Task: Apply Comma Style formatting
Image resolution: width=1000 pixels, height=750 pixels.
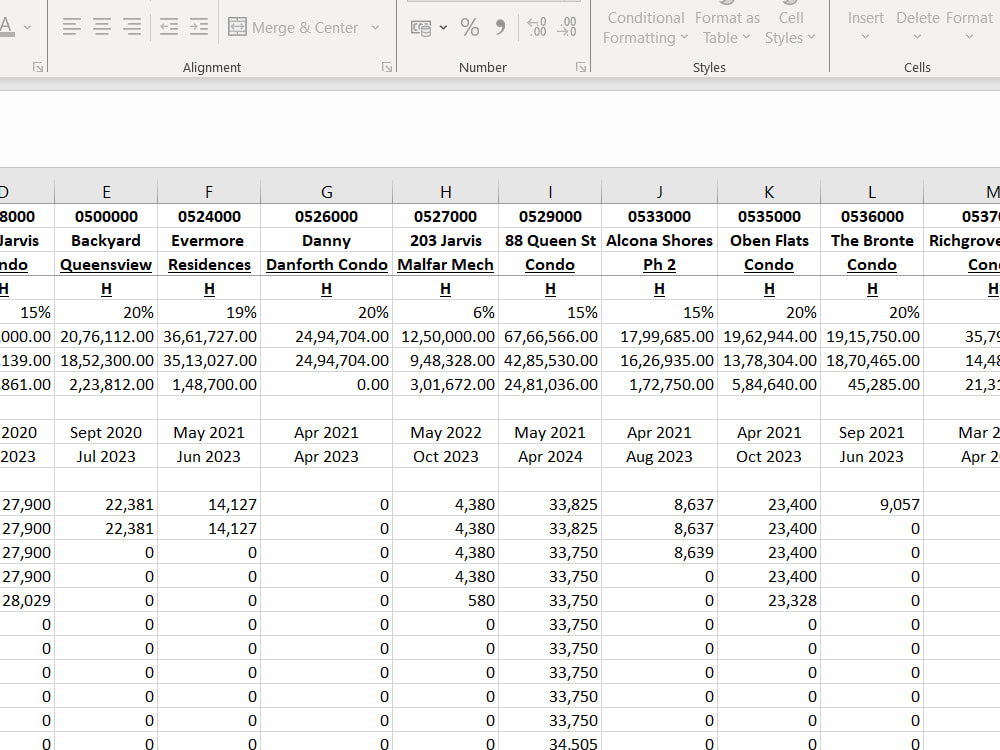Action: pos(499,27)
